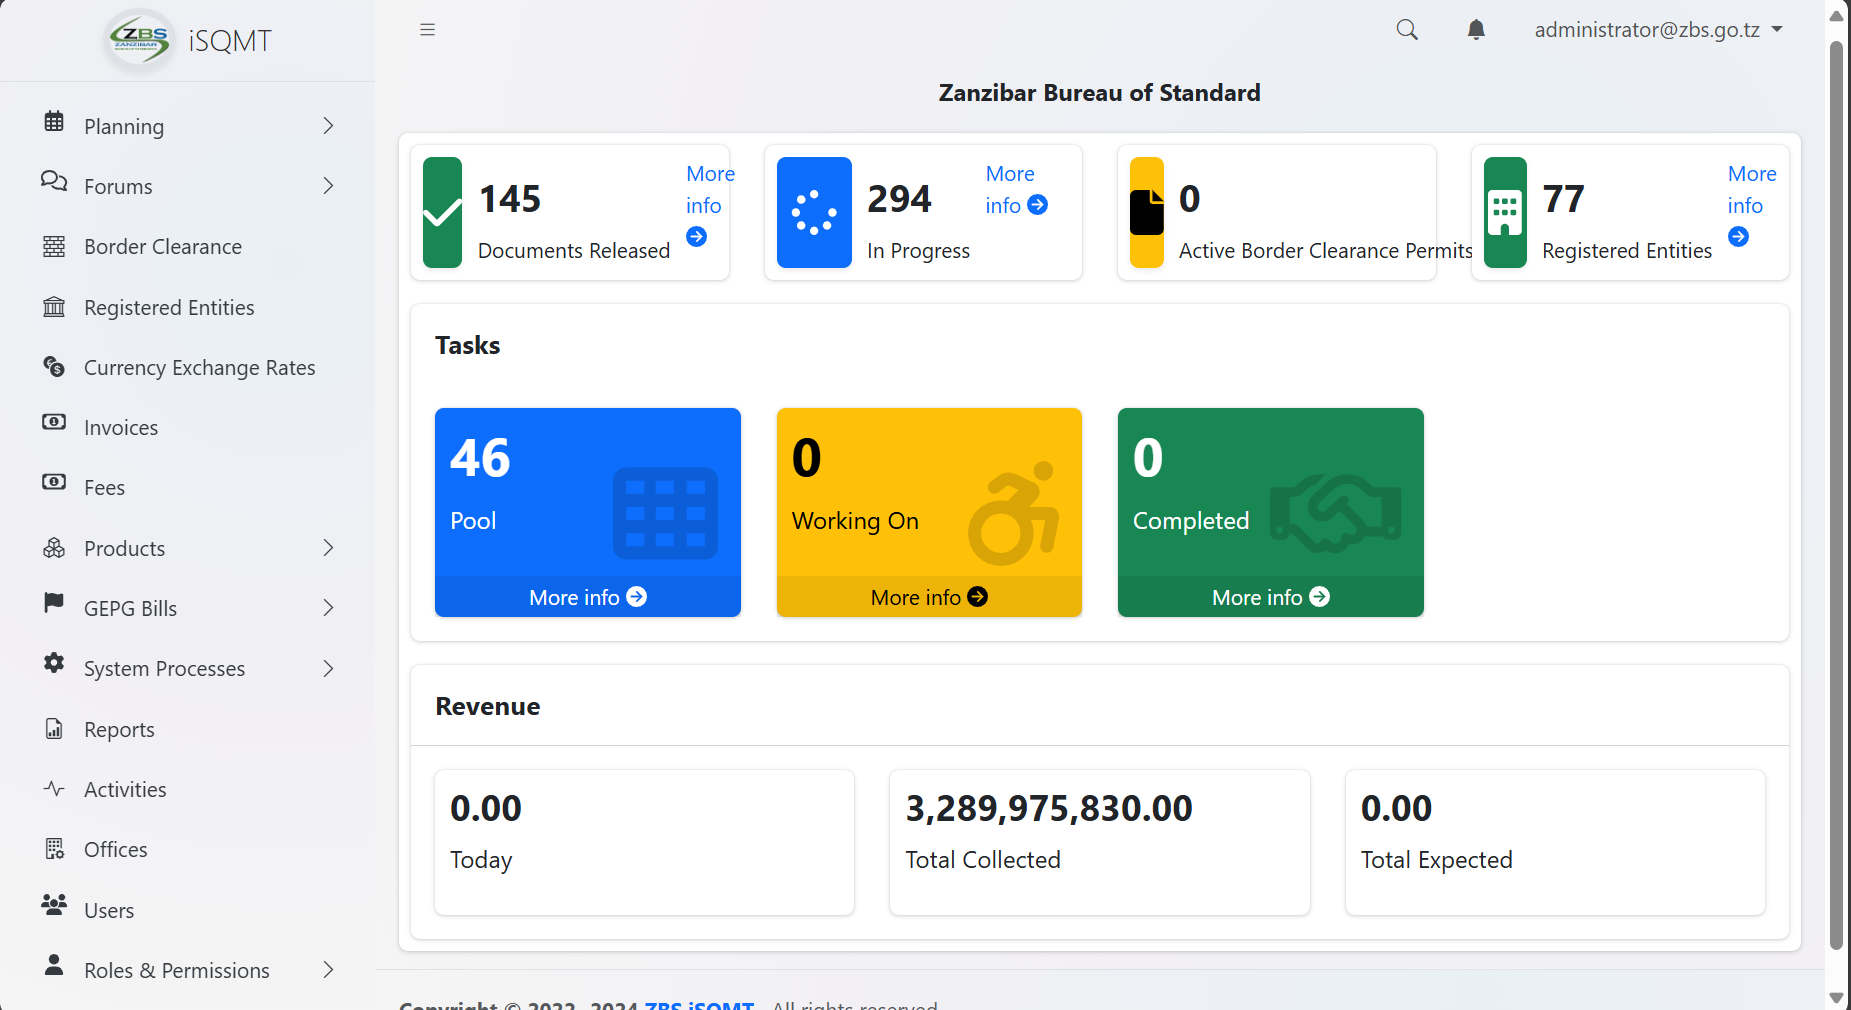1851x1010 pixels.
Task: Click the search magnifier icon
Action: click(x=1407, y=30)
